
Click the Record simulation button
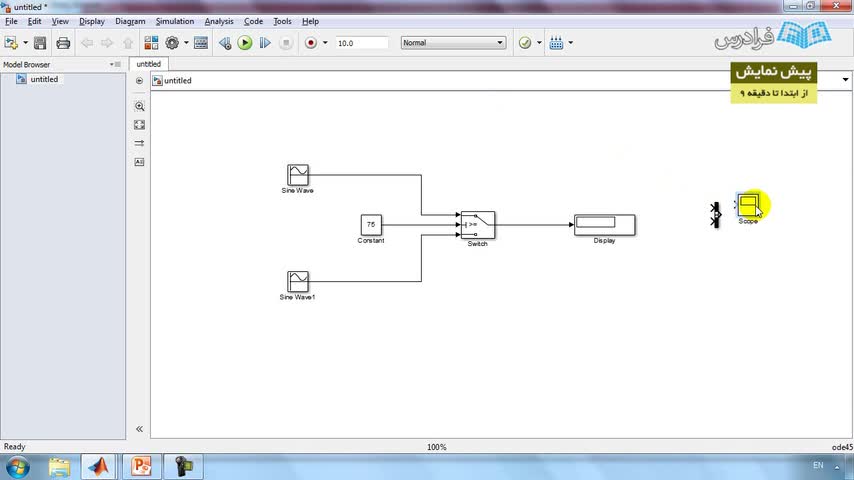311,42
